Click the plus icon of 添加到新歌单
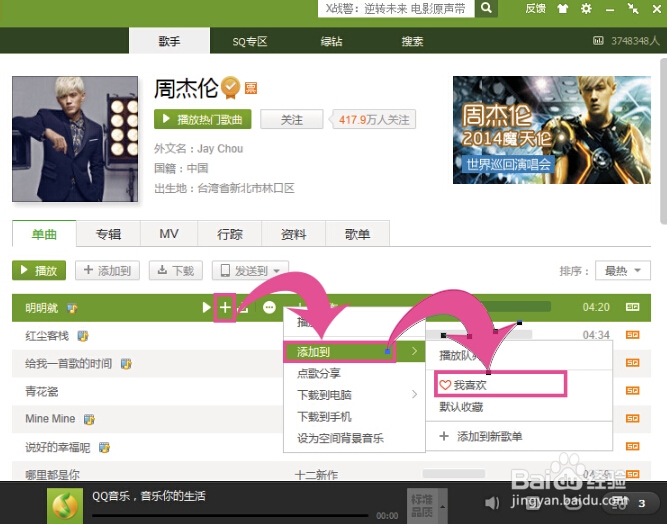The width and height of the screenshot is (667, 524). (x=444, y=436)
